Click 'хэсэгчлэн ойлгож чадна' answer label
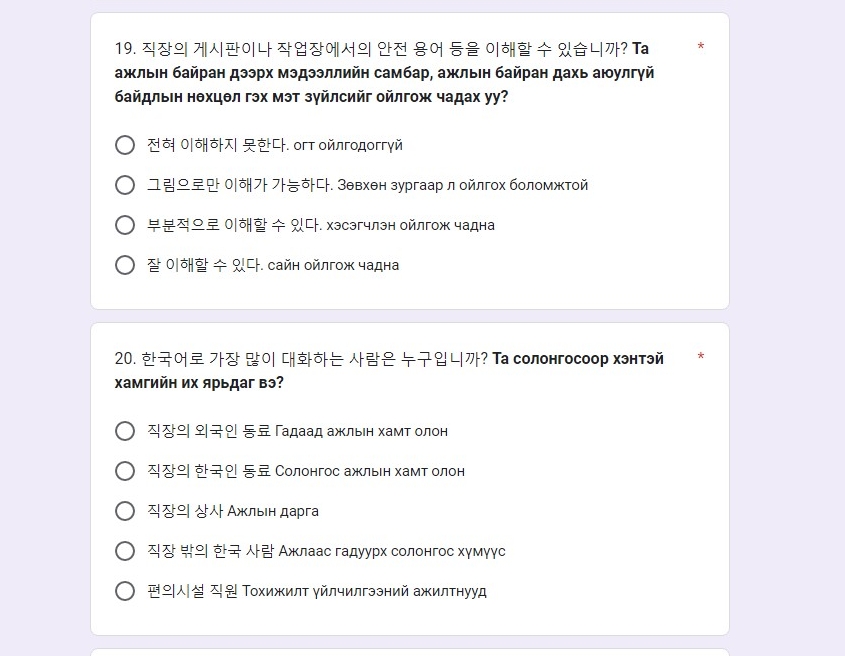845x656 pixels. click(x=410, y=225)
